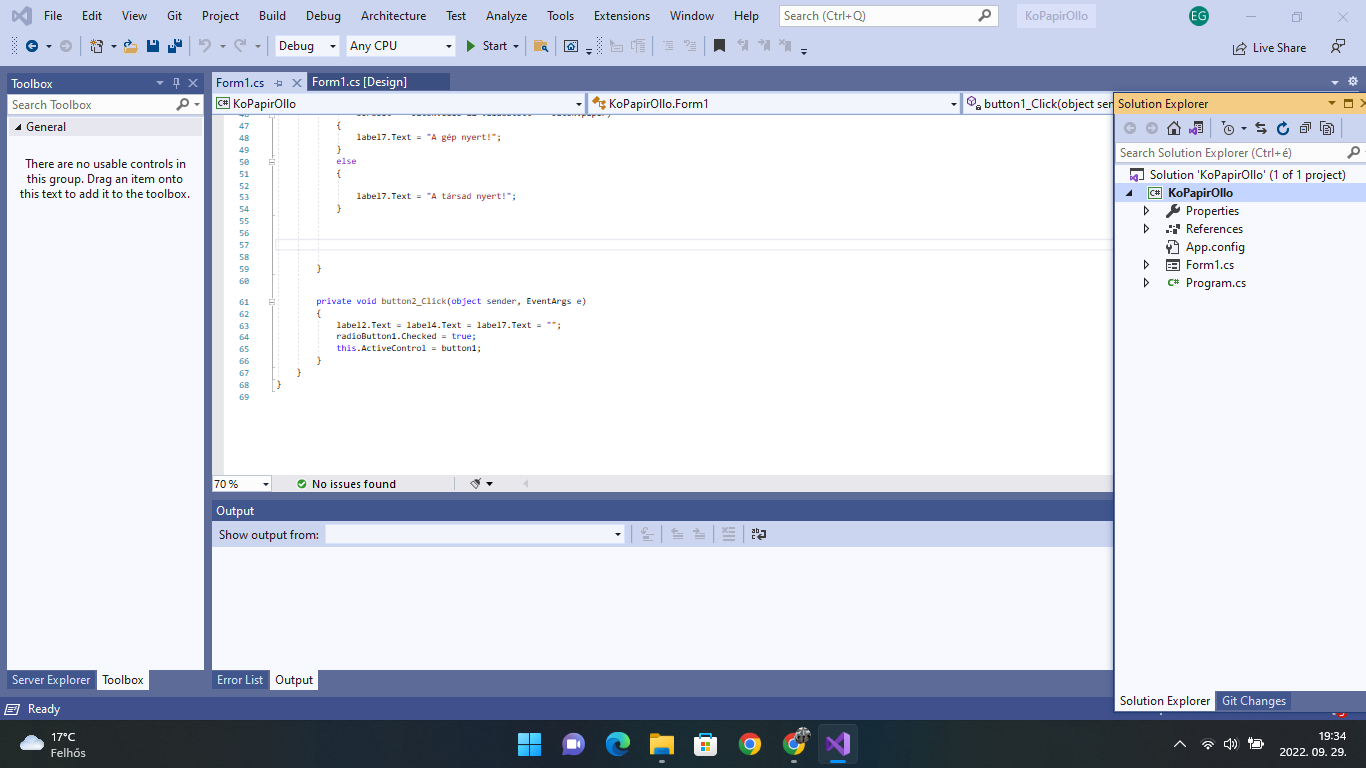Toggle auto-hide pin on Toolbox panel
This screenshot has width=1366, height=768.
click(x=176, y=83)
